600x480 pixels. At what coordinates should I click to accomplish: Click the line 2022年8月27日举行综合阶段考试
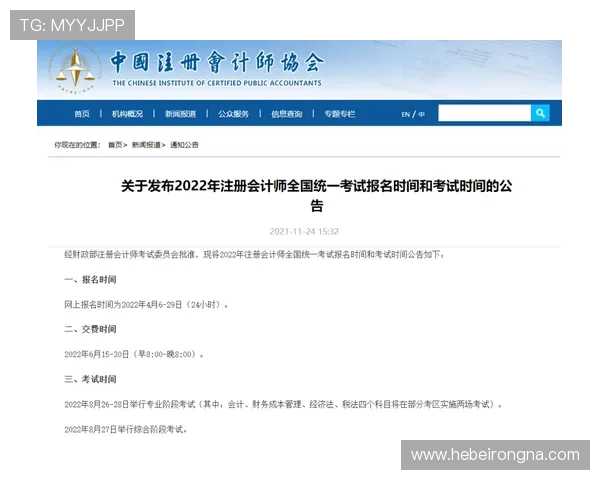coord(126,429)
